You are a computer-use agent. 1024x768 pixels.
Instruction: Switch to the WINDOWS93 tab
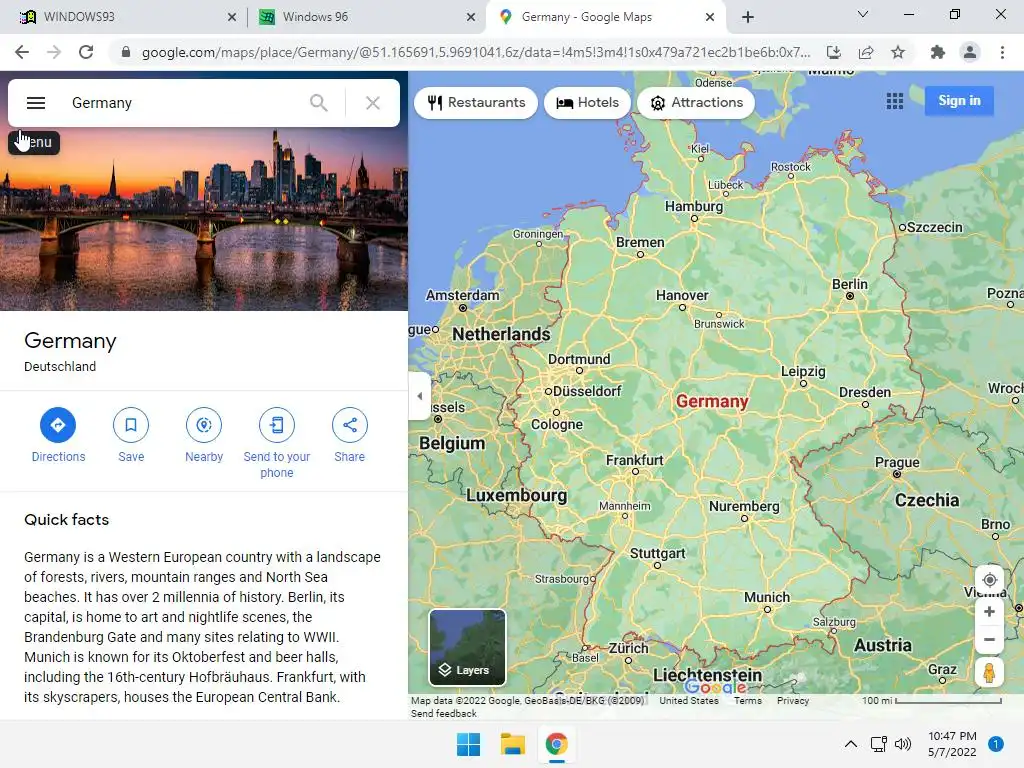124,17
